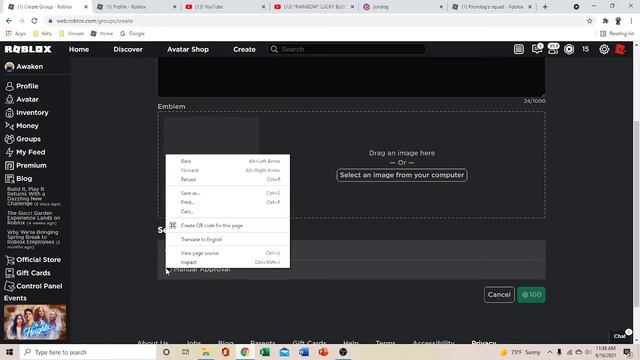The width and height of the screenshot is (640, 360).
Task: Open the Chat panel button
Action: [x=620, y=336]
